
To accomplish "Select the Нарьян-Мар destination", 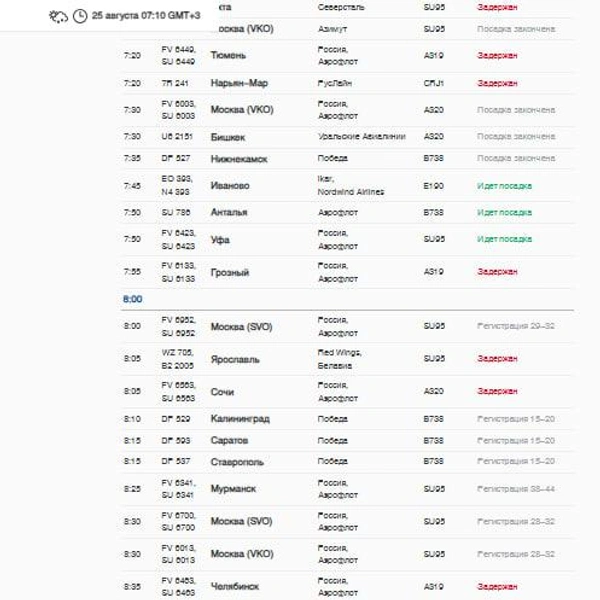I will coord(239,83).
